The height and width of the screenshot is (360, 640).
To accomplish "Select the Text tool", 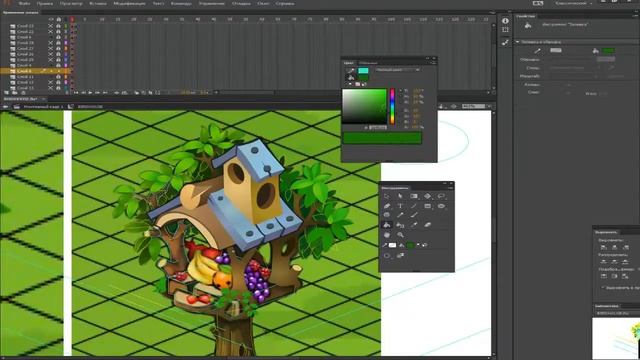I will (400, 206).
